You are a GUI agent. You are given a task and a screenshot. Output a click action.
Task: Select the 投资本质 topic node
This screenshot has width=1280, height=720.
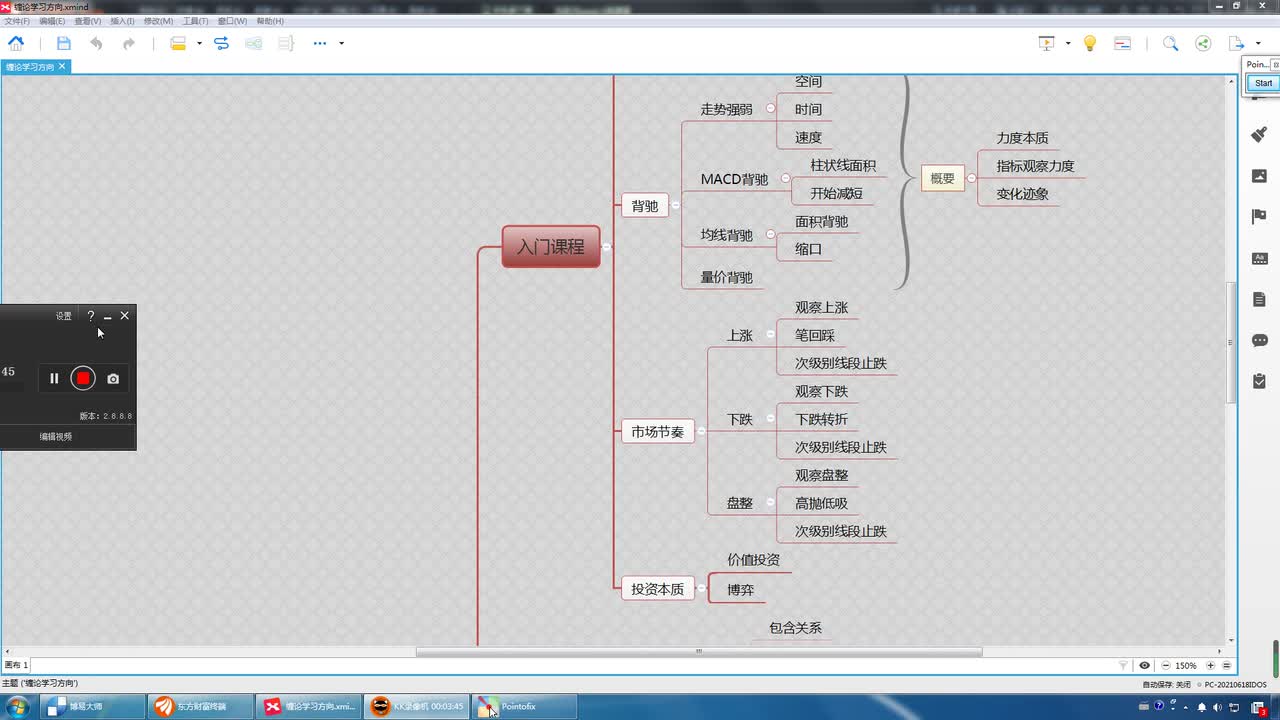[658, 589]
